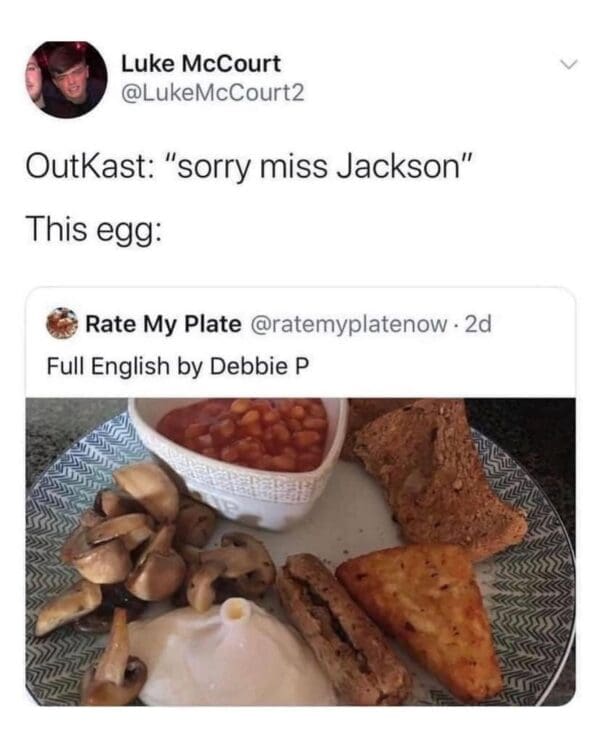The image size is (600, 749).
Task: Tap the baked beans bowl in photo
Action: [239, 459]
